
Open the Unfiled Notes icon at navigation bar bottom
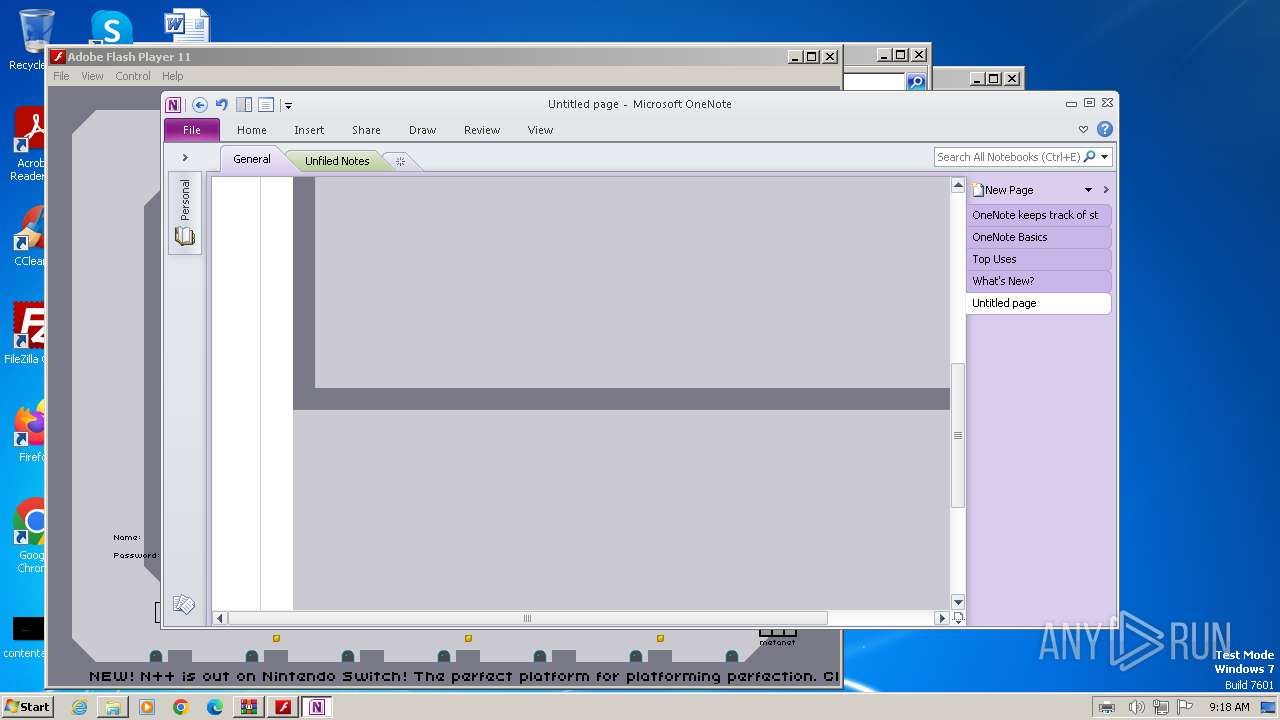click(184, 604)
